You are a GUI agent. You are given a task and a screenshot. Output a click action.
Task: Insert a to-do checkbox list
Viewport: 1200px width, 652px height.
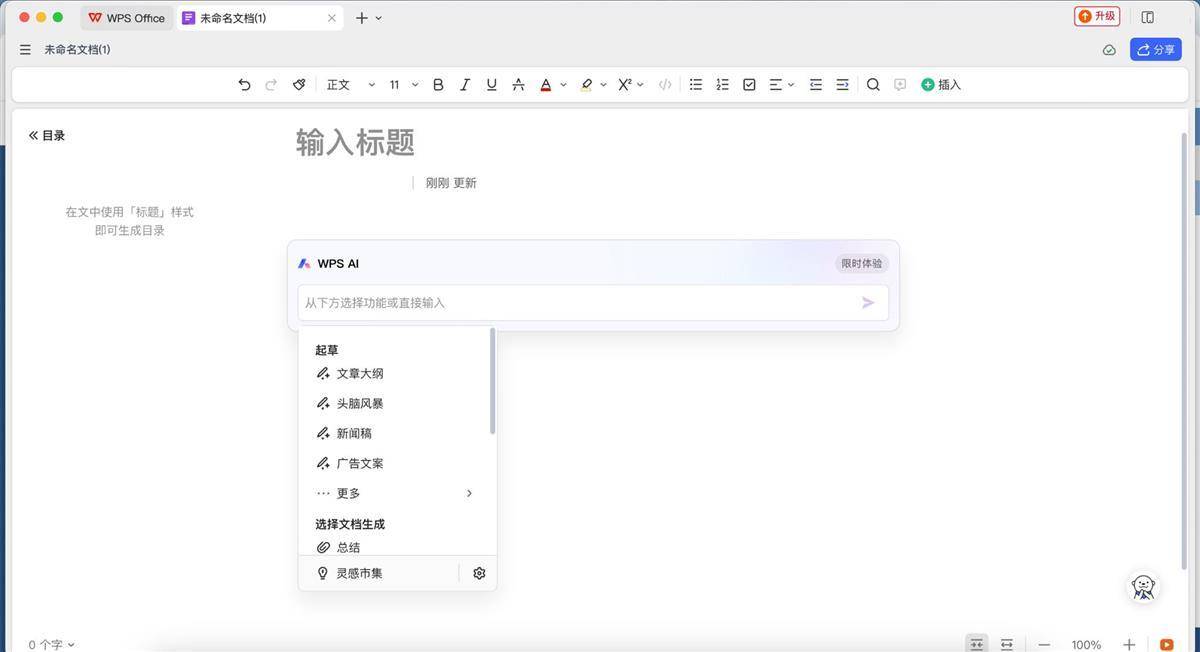coord(749,85)
